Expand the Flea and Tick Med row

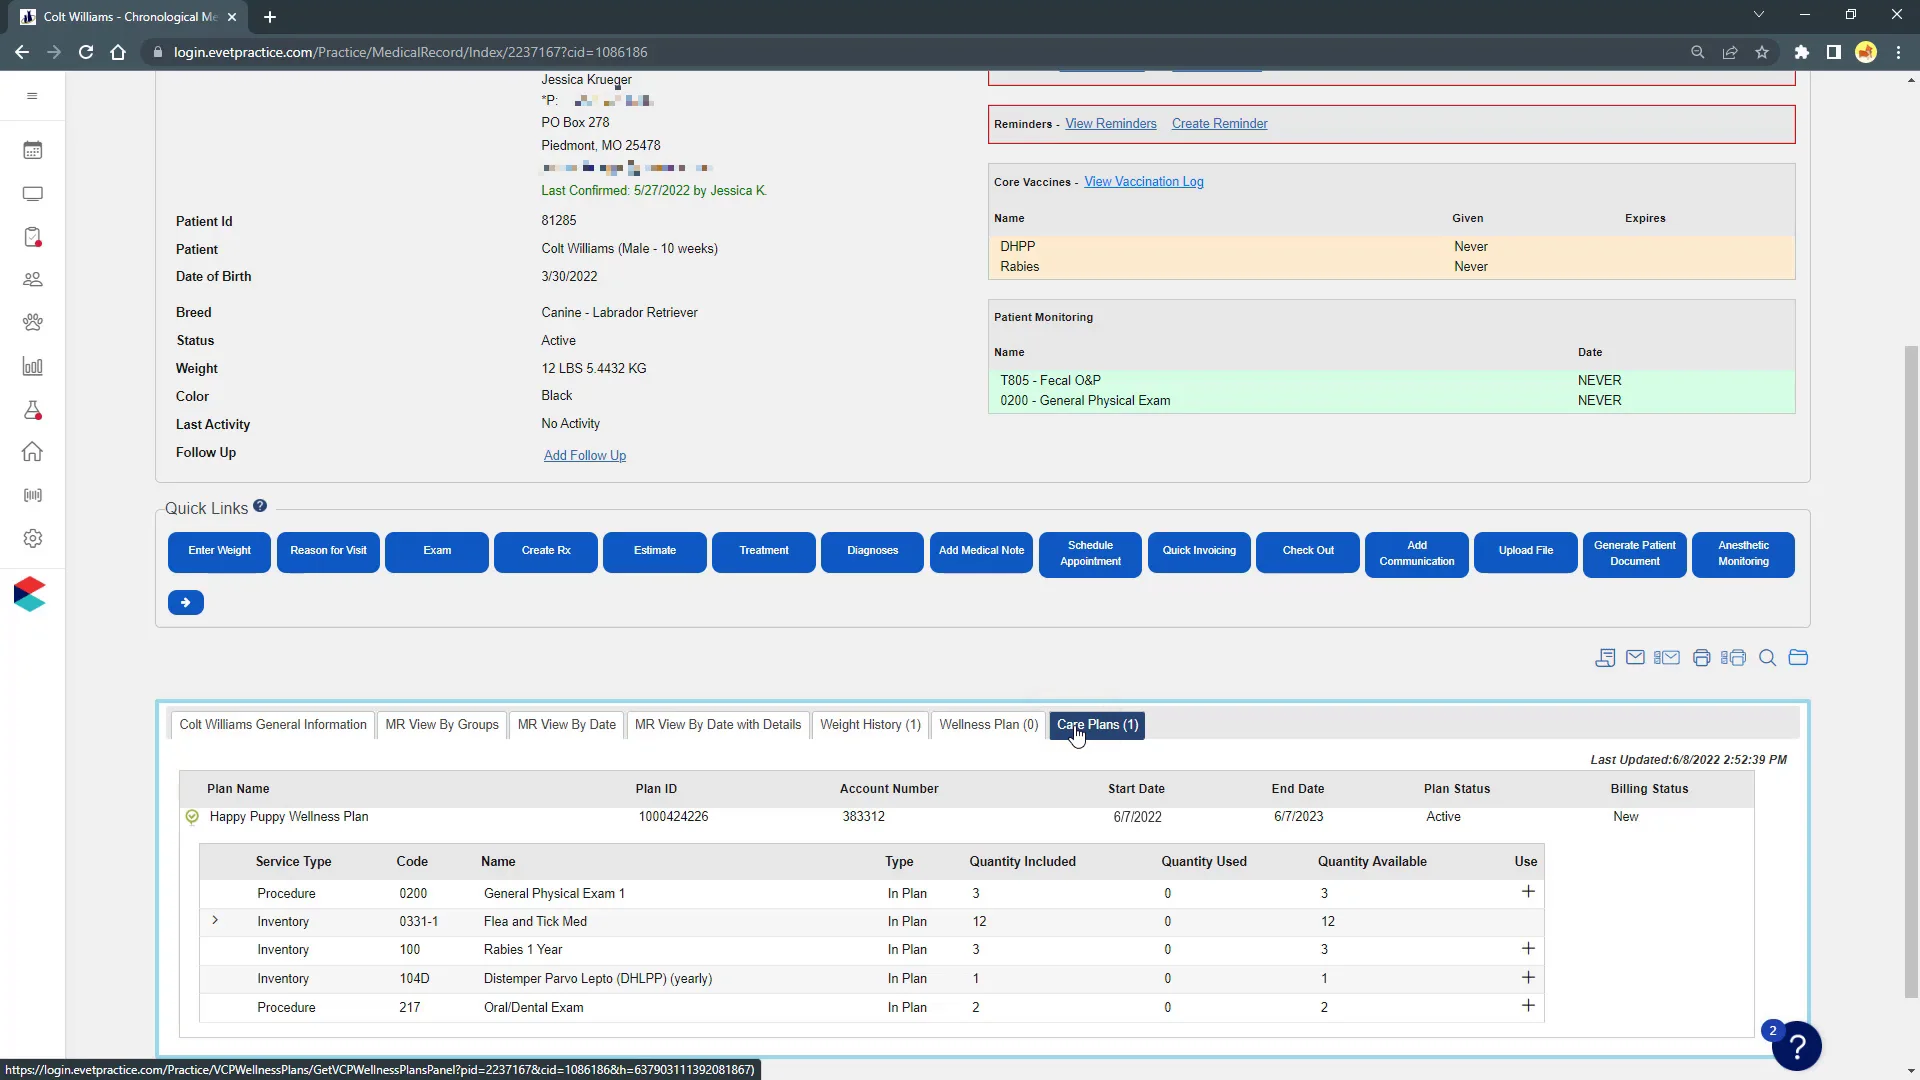pyautogui.click(x=215, y=920)
